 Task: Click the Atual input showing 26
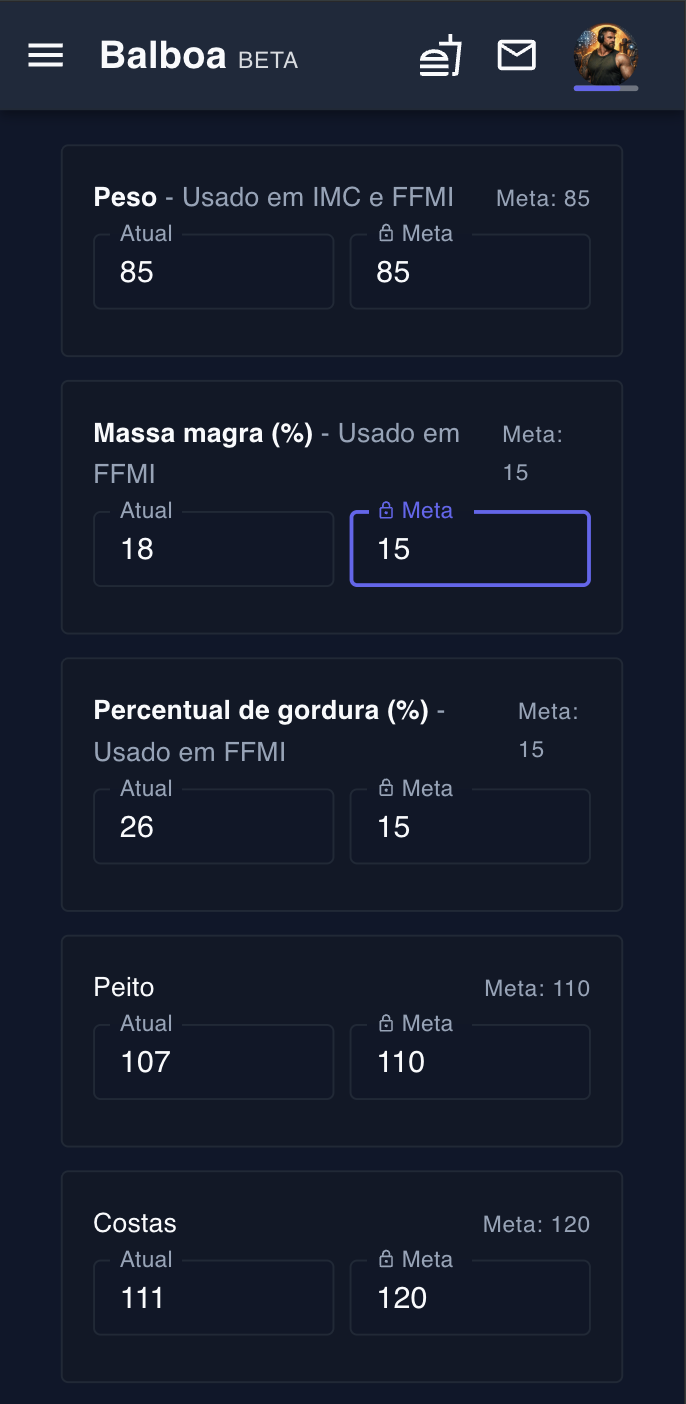[x=213, y=826]
